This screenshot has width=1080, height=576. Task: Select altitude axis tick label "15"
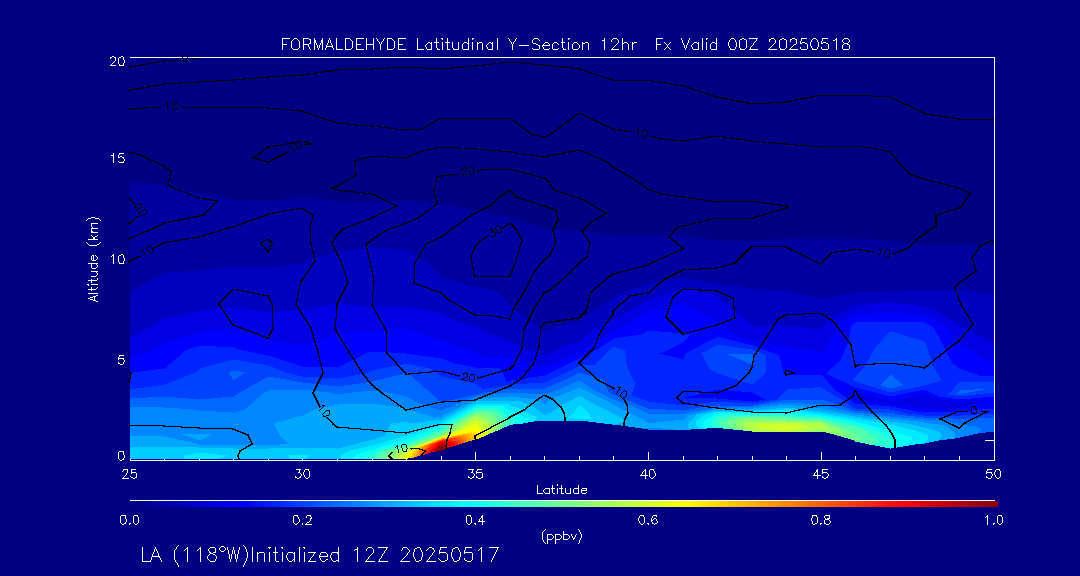pos(117,158)
